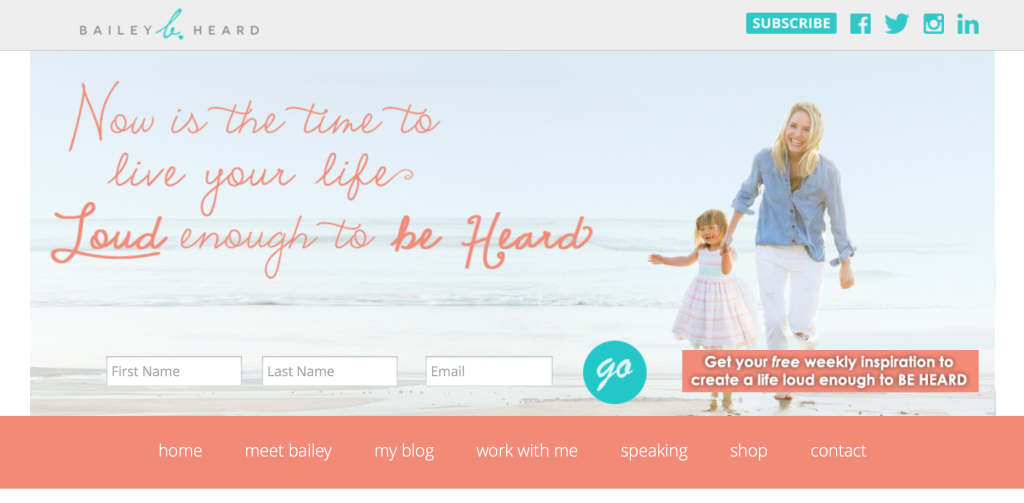1024x503 pixels.
Task: Open the Instagram icon link
Action: [x=933, y=24]
